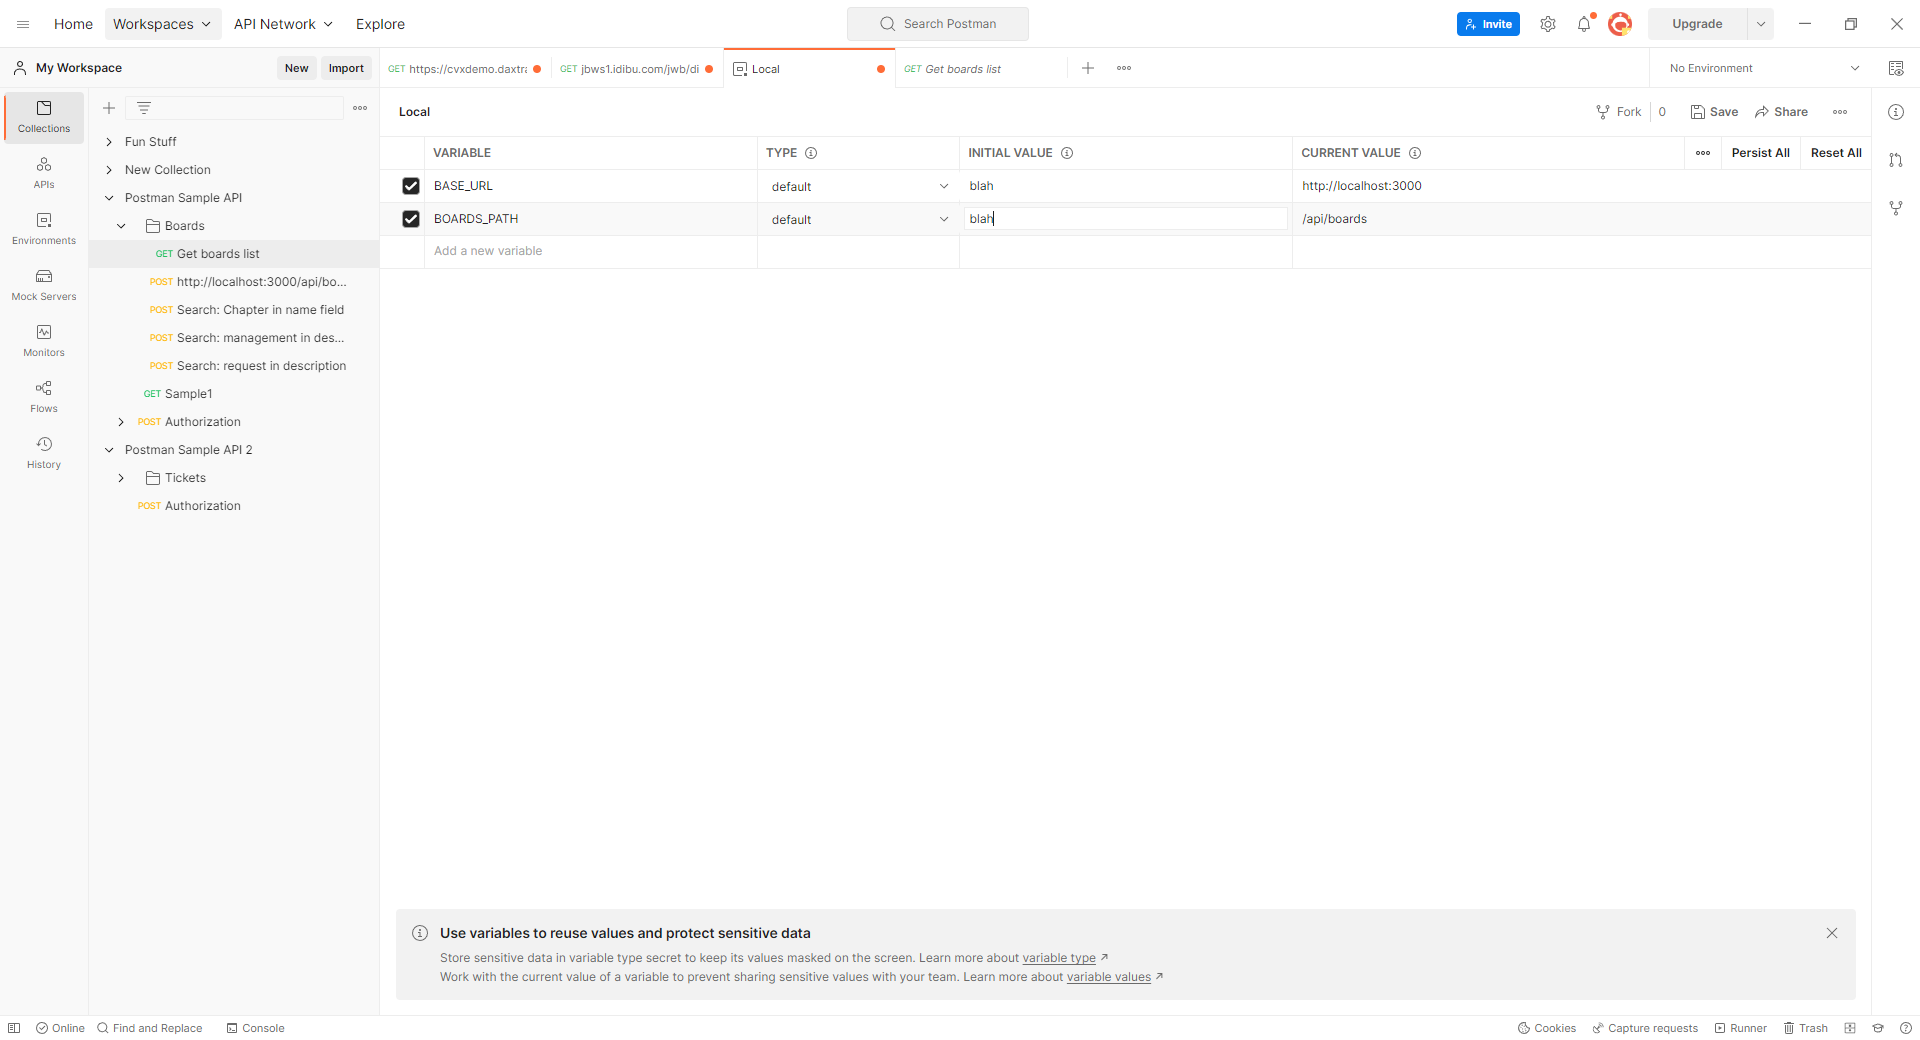This screenshot has height=1040, width=1920.
Task: Click Add a new variable field
Action: tap(593, 251)
